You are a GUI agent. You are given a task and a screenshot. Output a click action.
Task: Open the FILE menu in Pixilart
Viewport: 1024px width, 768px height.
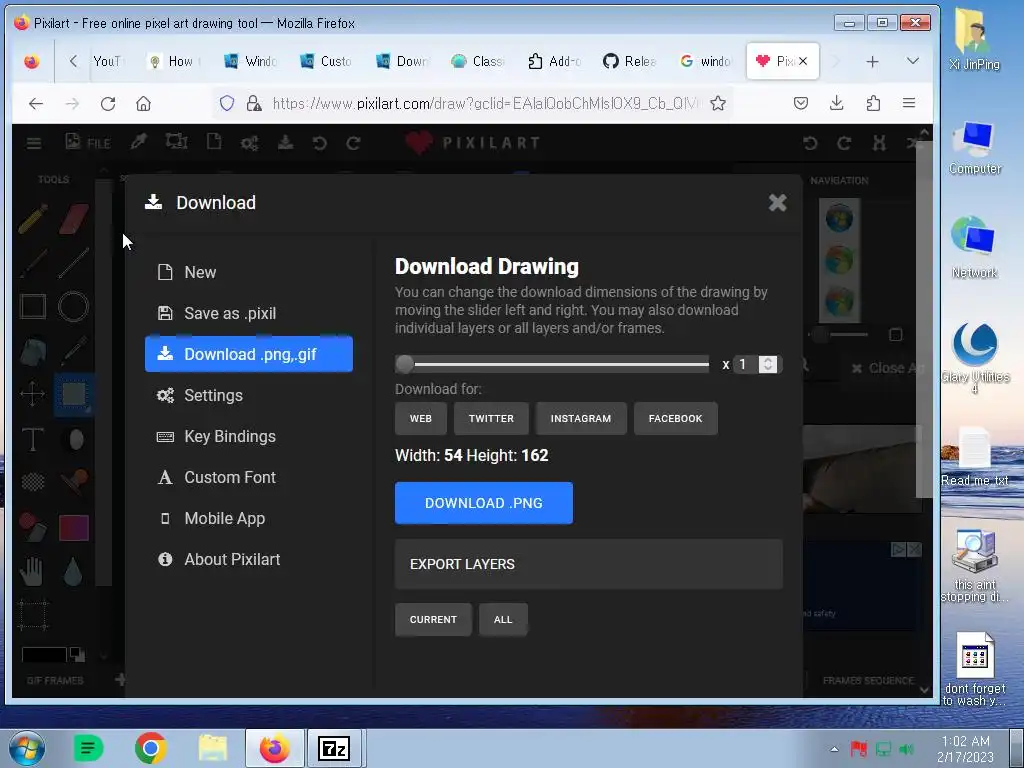(88, 142)
